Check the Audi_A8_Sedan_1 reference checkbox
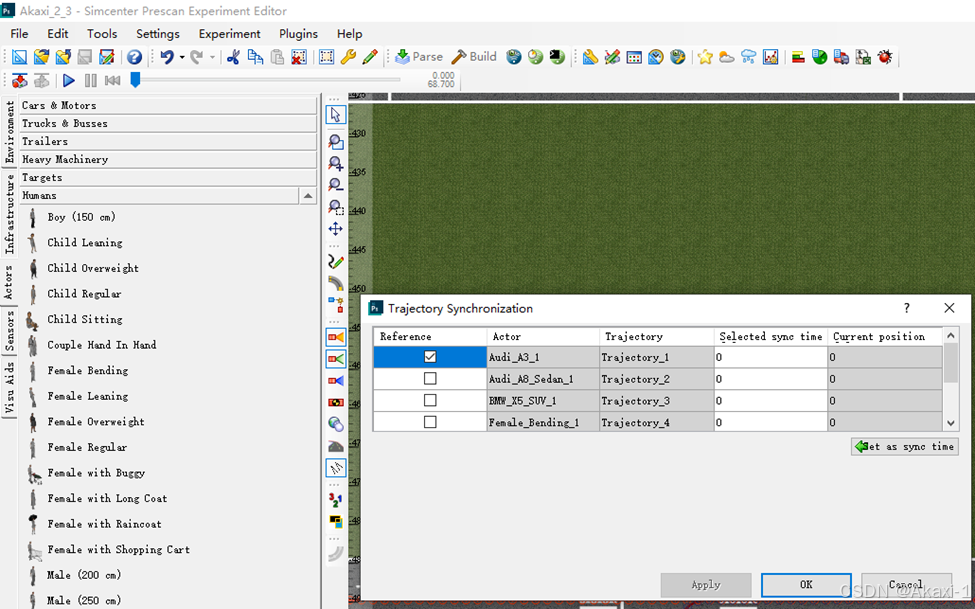Viewport: 975px width, 609px height. tap(430, 379)
